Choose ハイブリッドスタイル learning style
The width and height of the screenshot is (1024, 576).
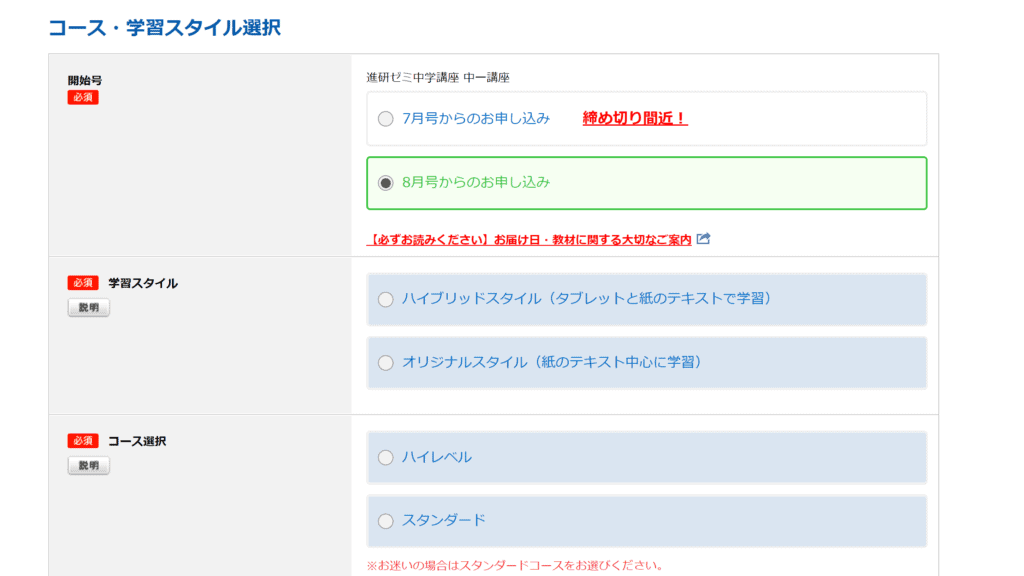[386, 299]
